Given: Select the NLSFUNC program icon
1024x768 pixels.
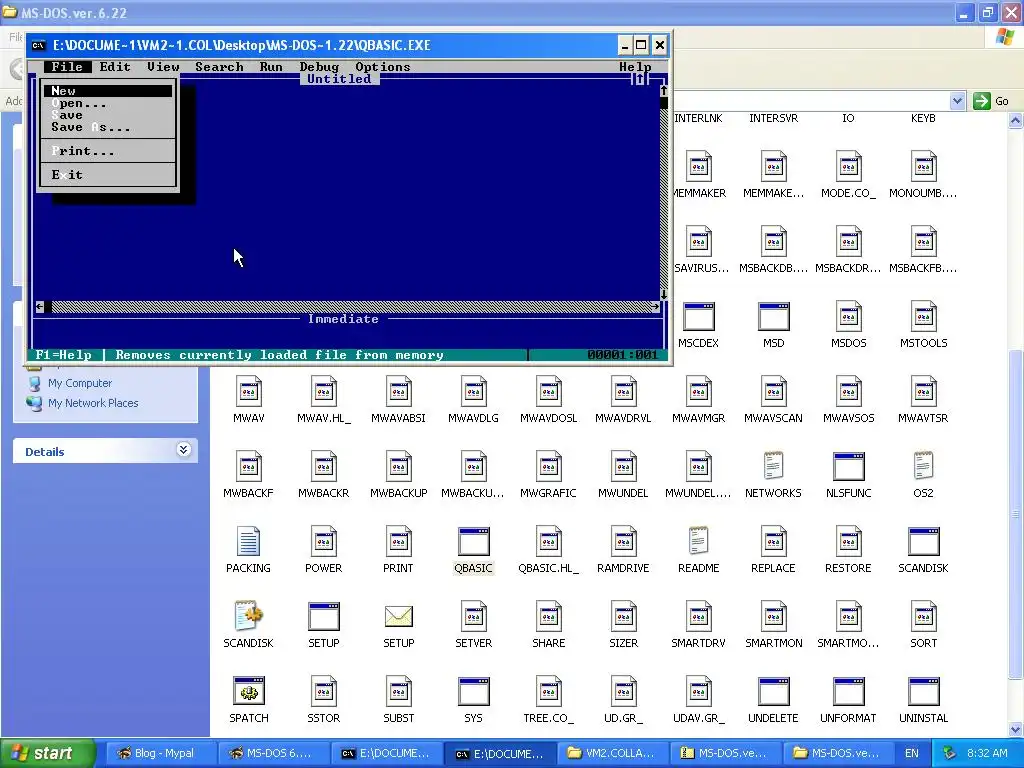Looking at the screenshot, I should click(848, 466).
